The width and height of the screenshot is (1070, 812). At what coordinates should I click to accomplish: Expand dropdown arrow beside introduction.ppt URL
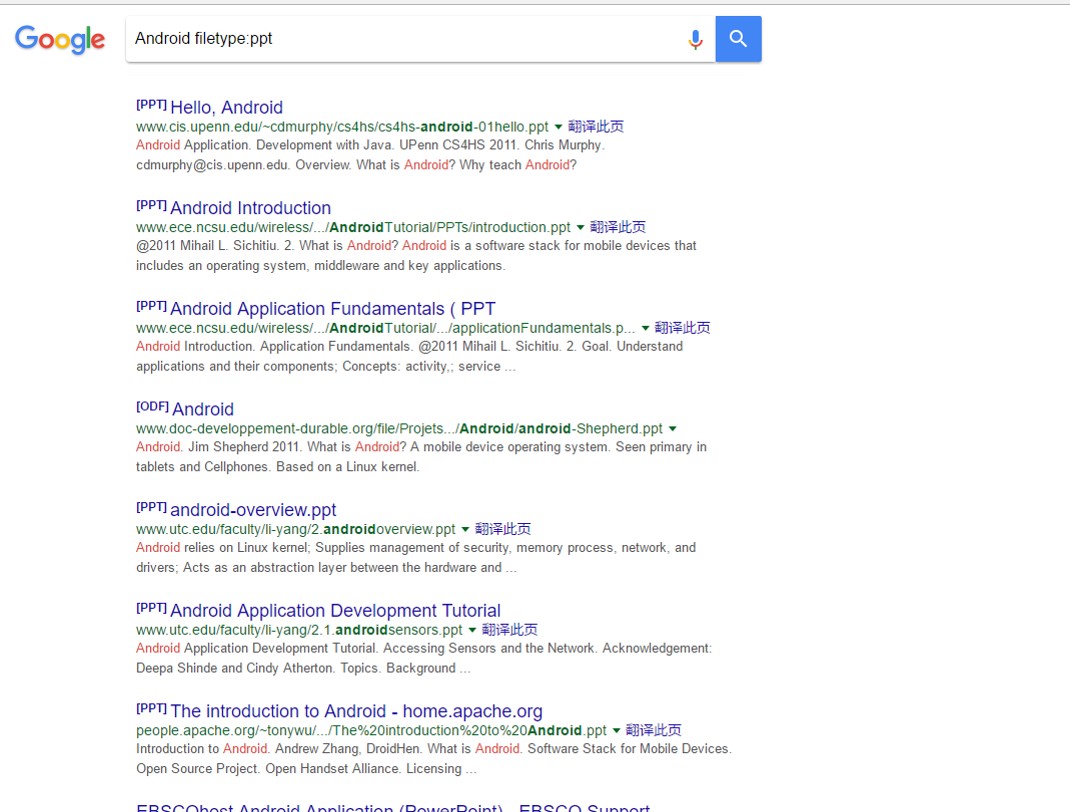(x=580, y=227)
